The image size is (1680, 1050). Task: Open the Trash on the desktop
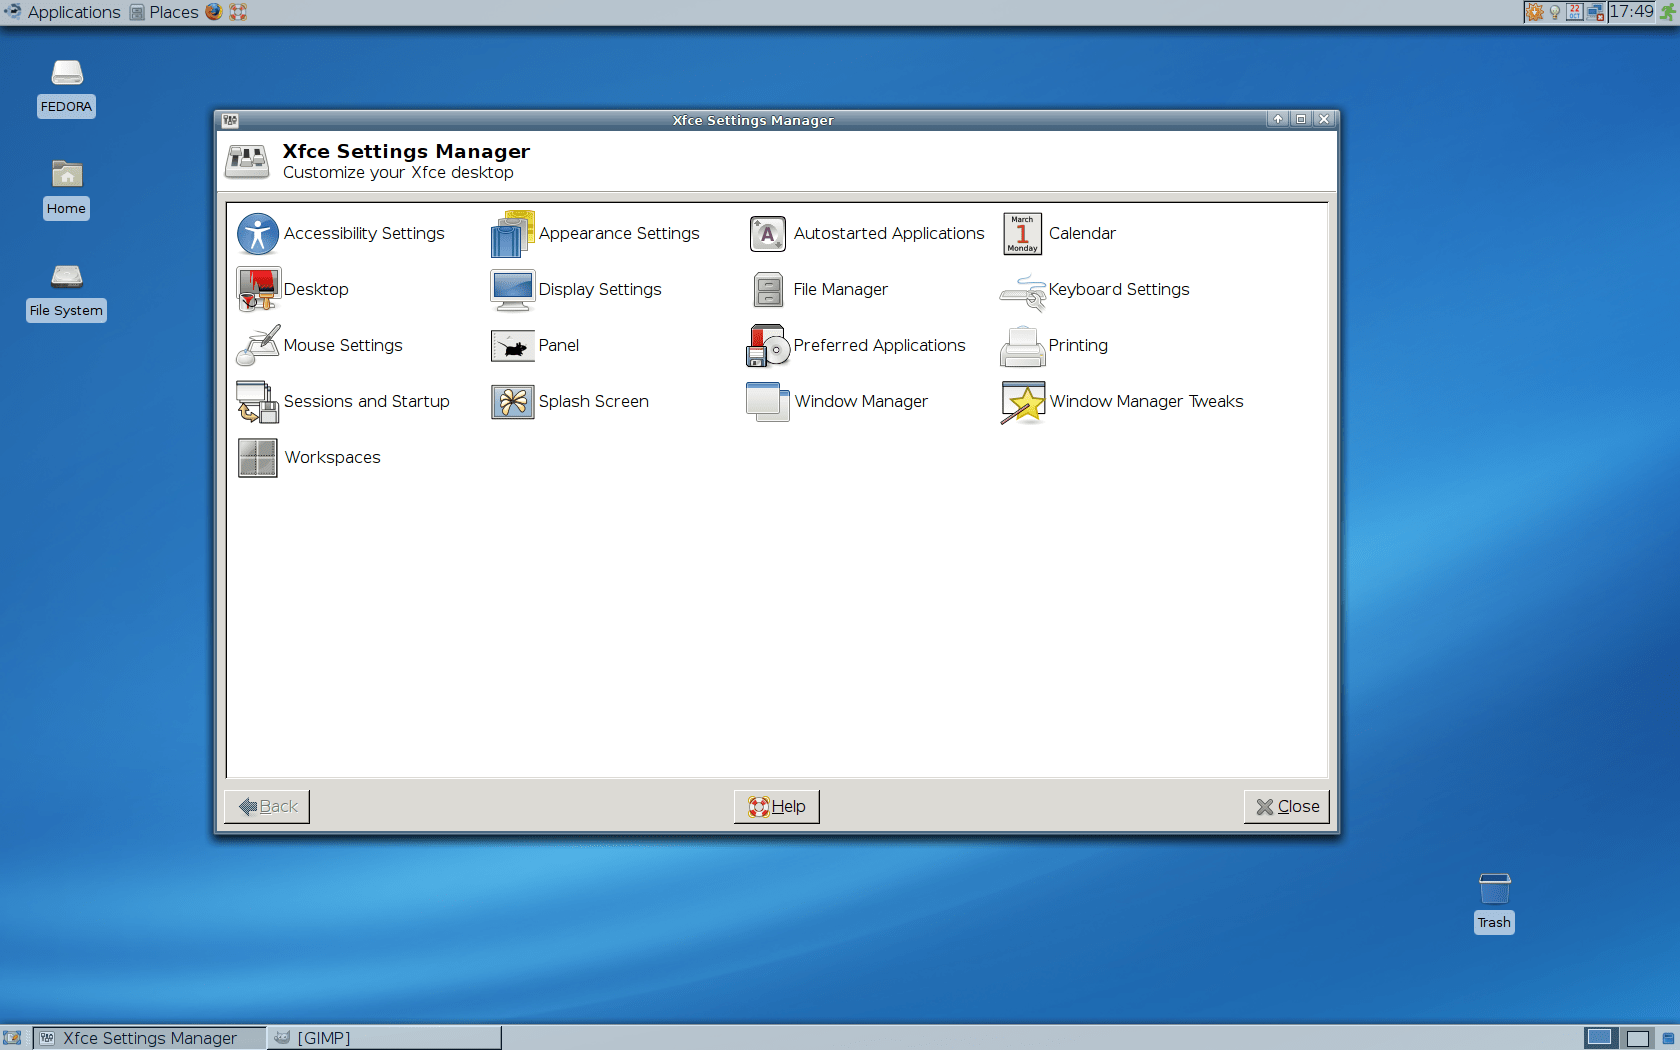coord(1494,890)
